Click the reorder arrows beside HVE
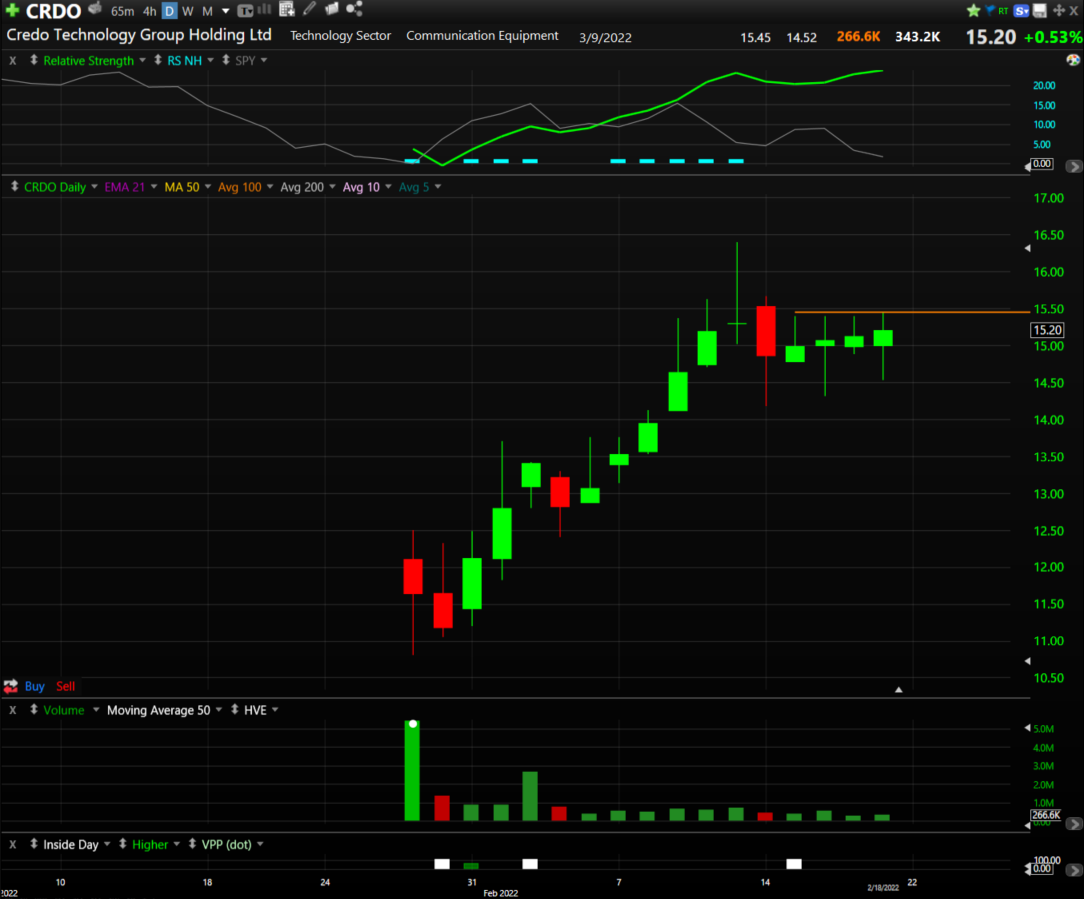This screenshot has height=899, width=1084. pos(235,710)
